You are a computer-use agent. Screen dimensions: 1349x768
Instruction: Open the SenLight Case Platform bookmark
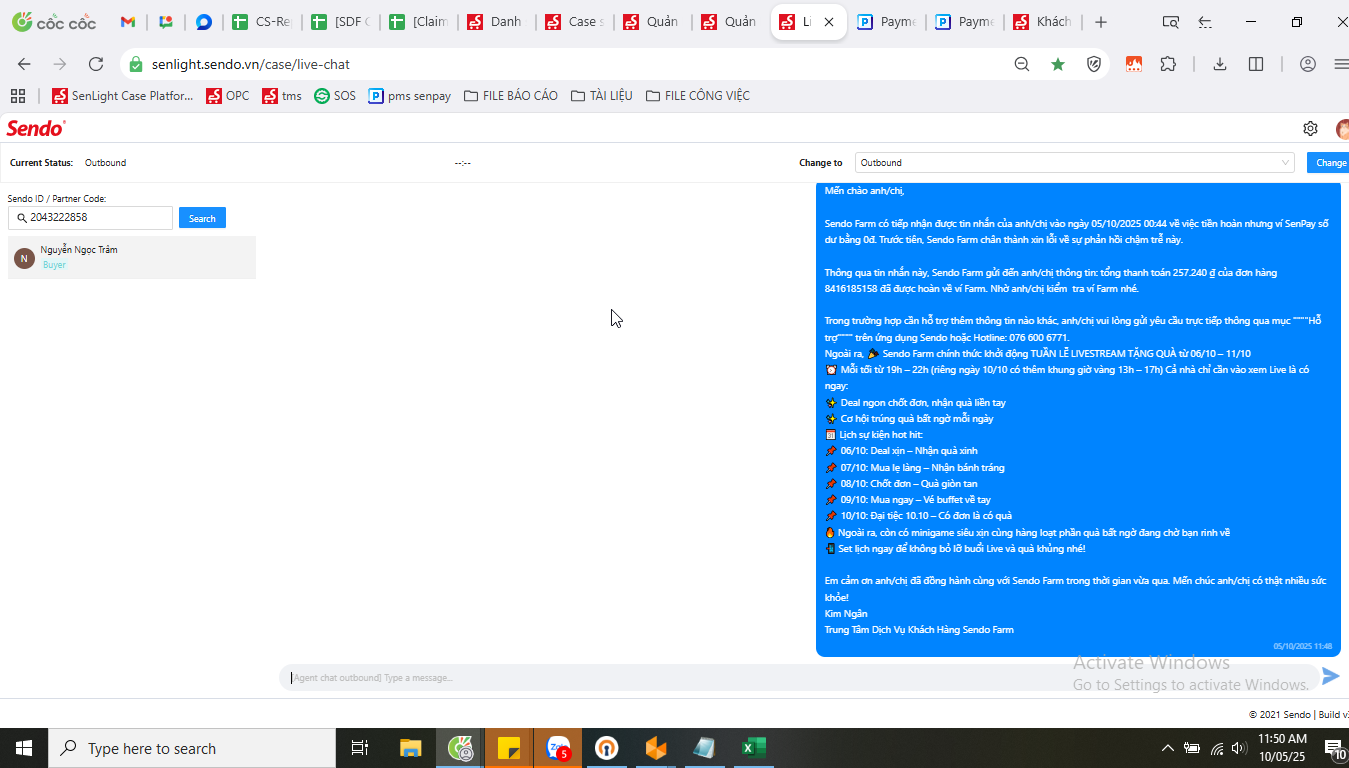click(x=122, y=96)
